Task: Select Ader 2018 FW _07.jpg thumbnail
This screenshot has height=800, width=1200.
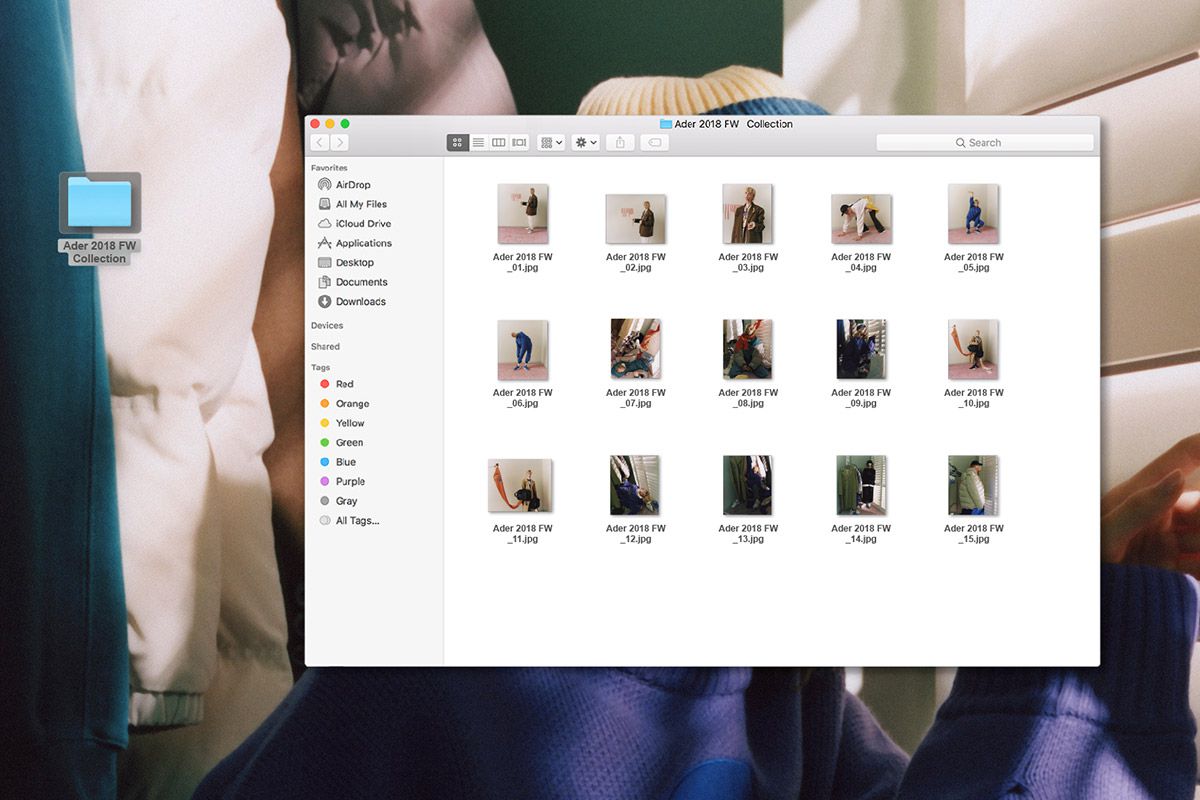Action: (x=635, y=349)
